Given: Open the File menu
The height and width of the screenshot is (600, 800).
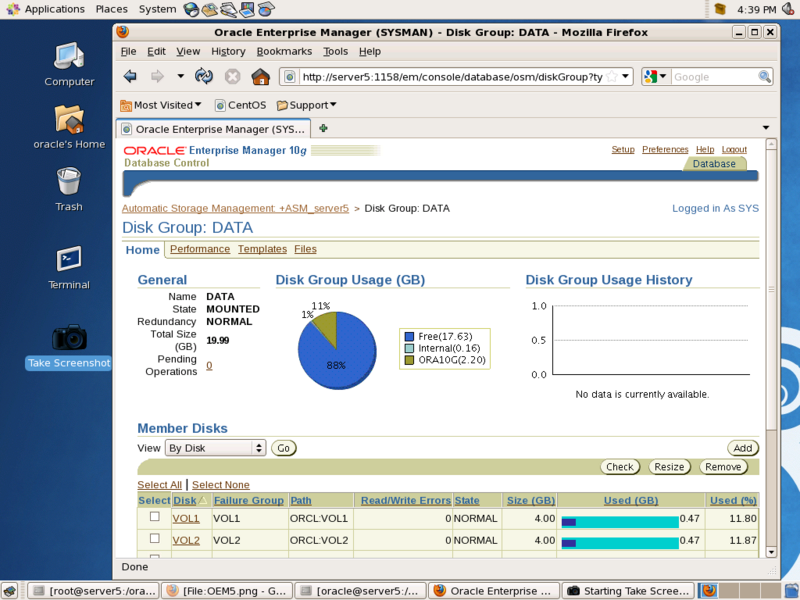Looking at the screenshot, I should (128, 52).
